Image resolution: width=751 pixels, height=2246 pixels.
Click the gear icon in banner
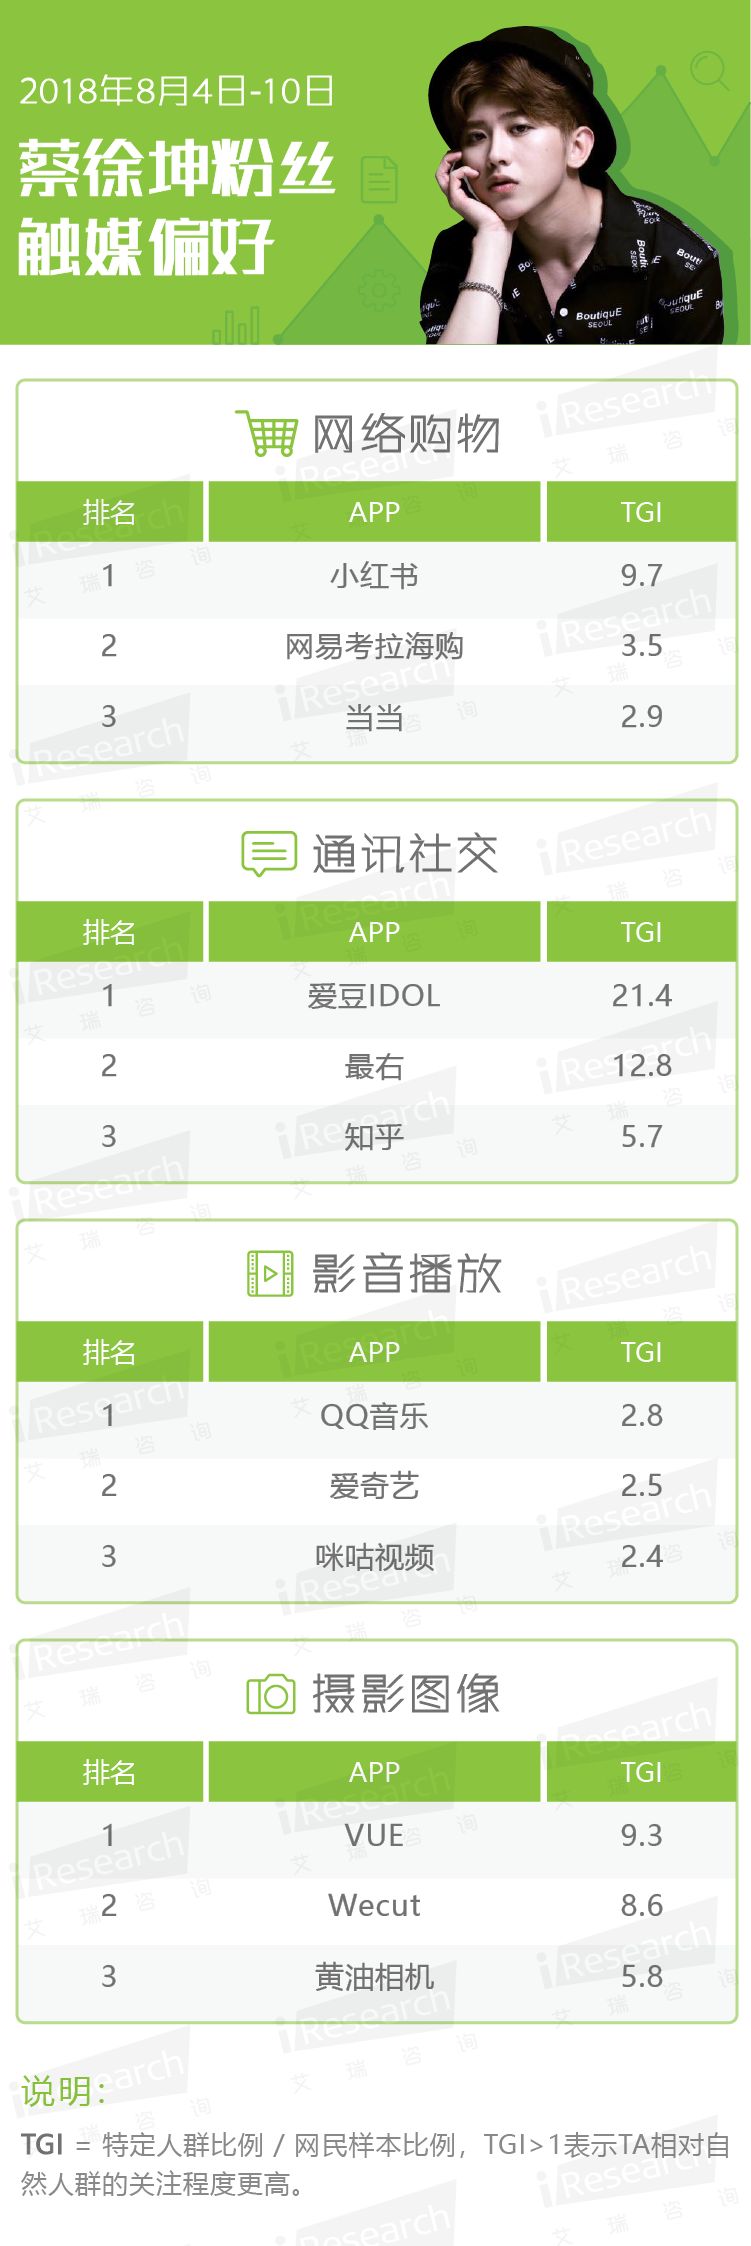(x=378, y=290)
